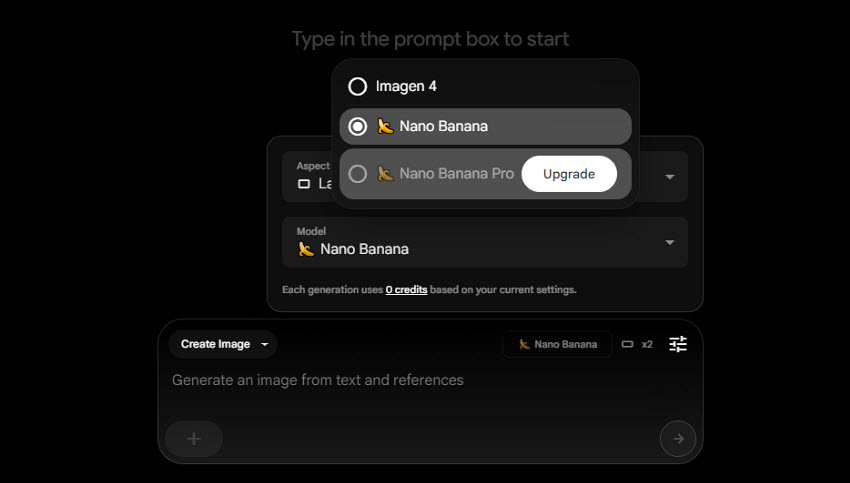Open the 0 credits link
This screenshot has width=850, height=483.
(x=406, y=289)
